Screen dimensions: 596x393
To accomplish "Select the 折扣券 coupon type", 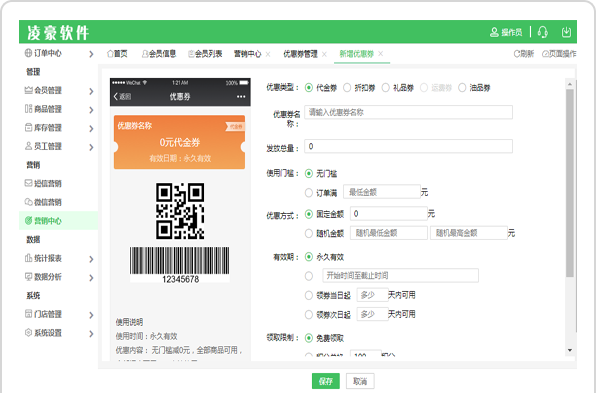I will (347, 88).
